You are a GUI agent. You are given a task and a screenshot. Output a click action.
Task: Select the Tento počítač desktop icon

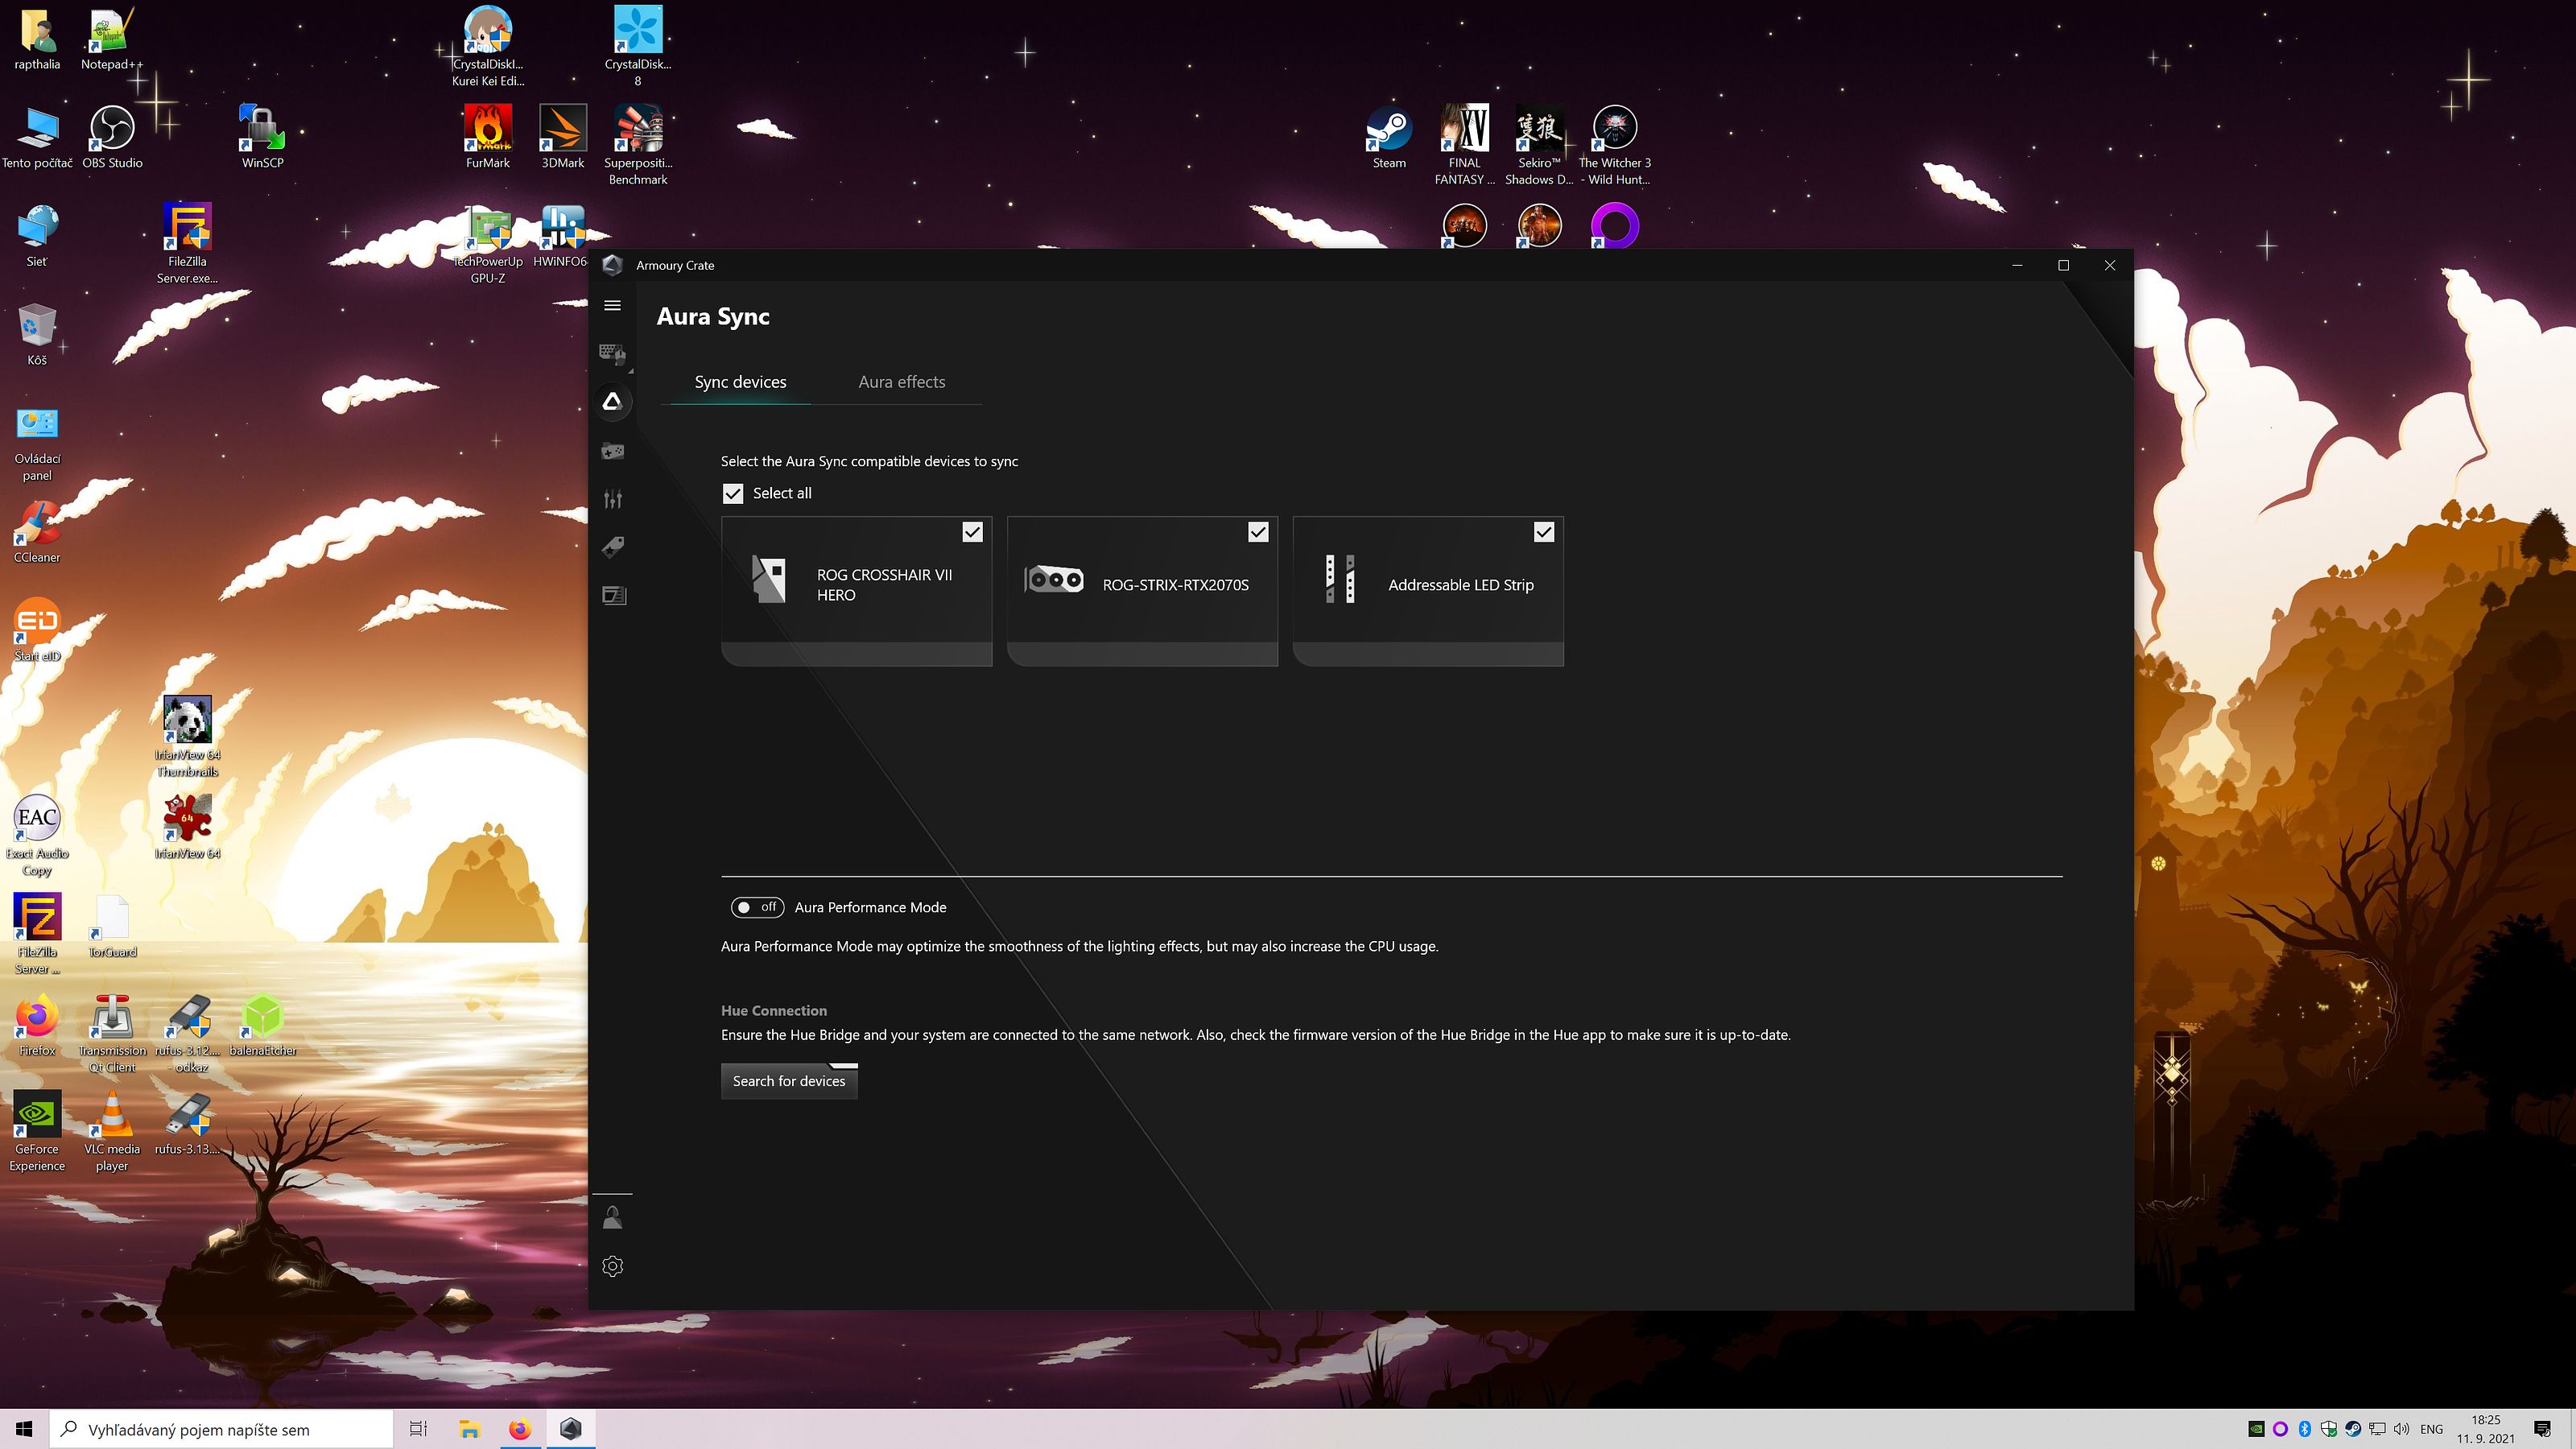click(37, 137)
